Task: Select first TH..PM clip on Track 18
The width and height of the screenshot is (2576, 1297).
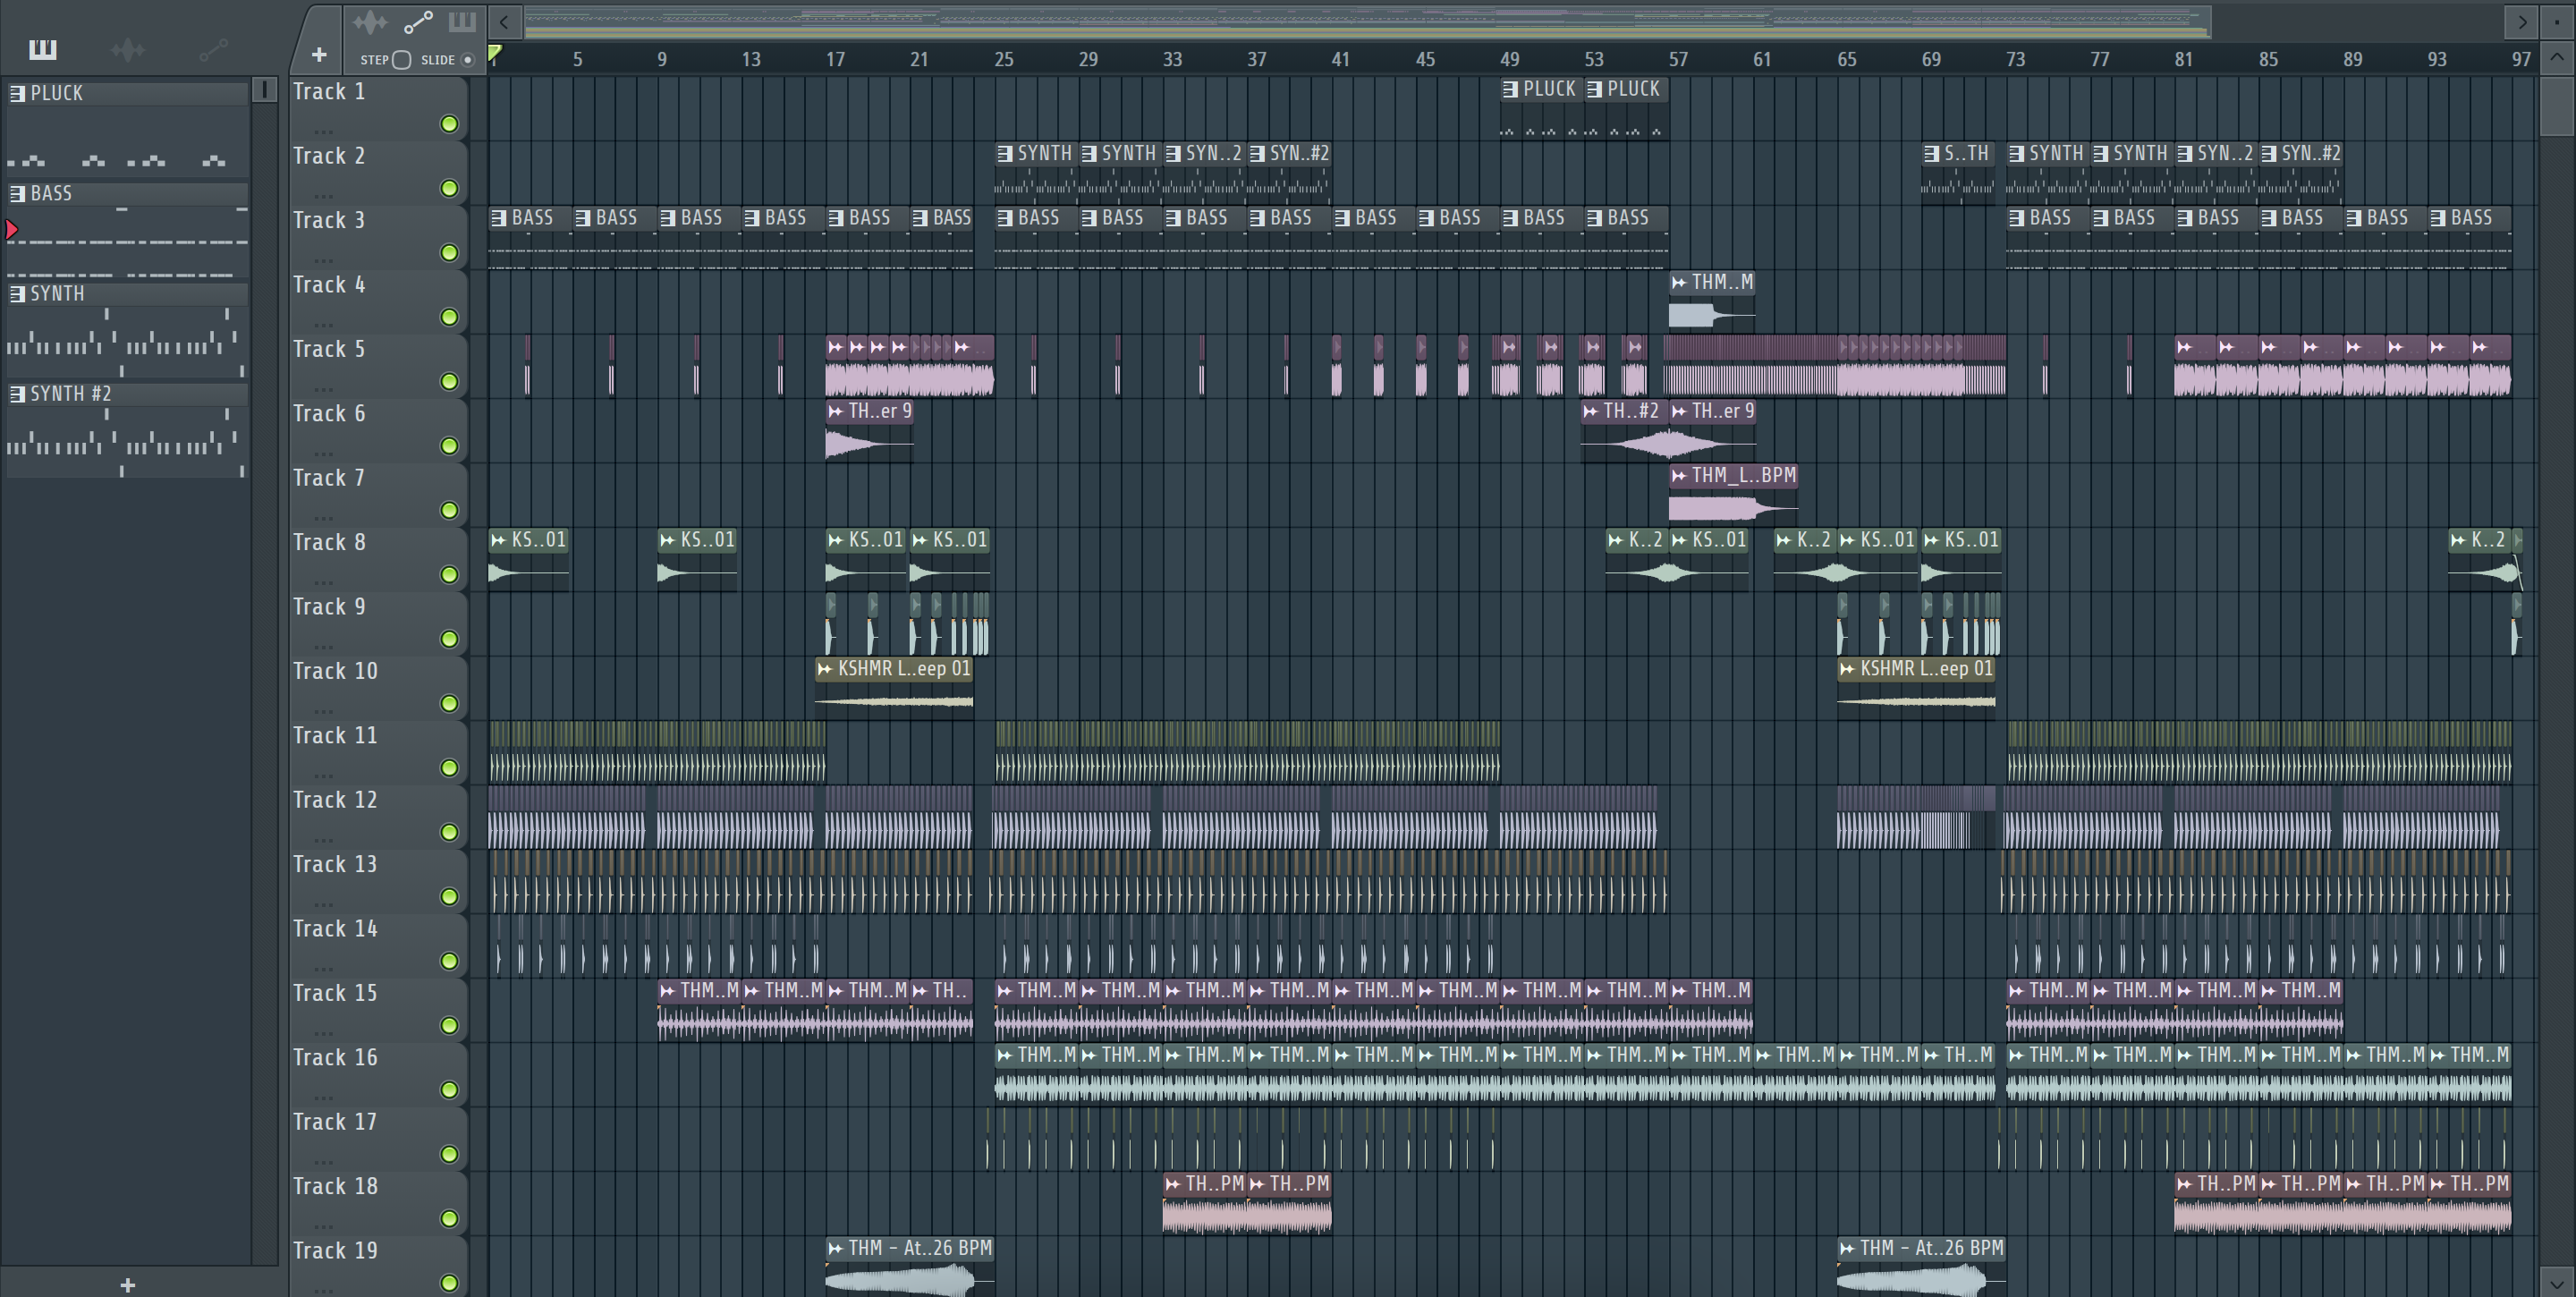Action: point(1205,1203)
